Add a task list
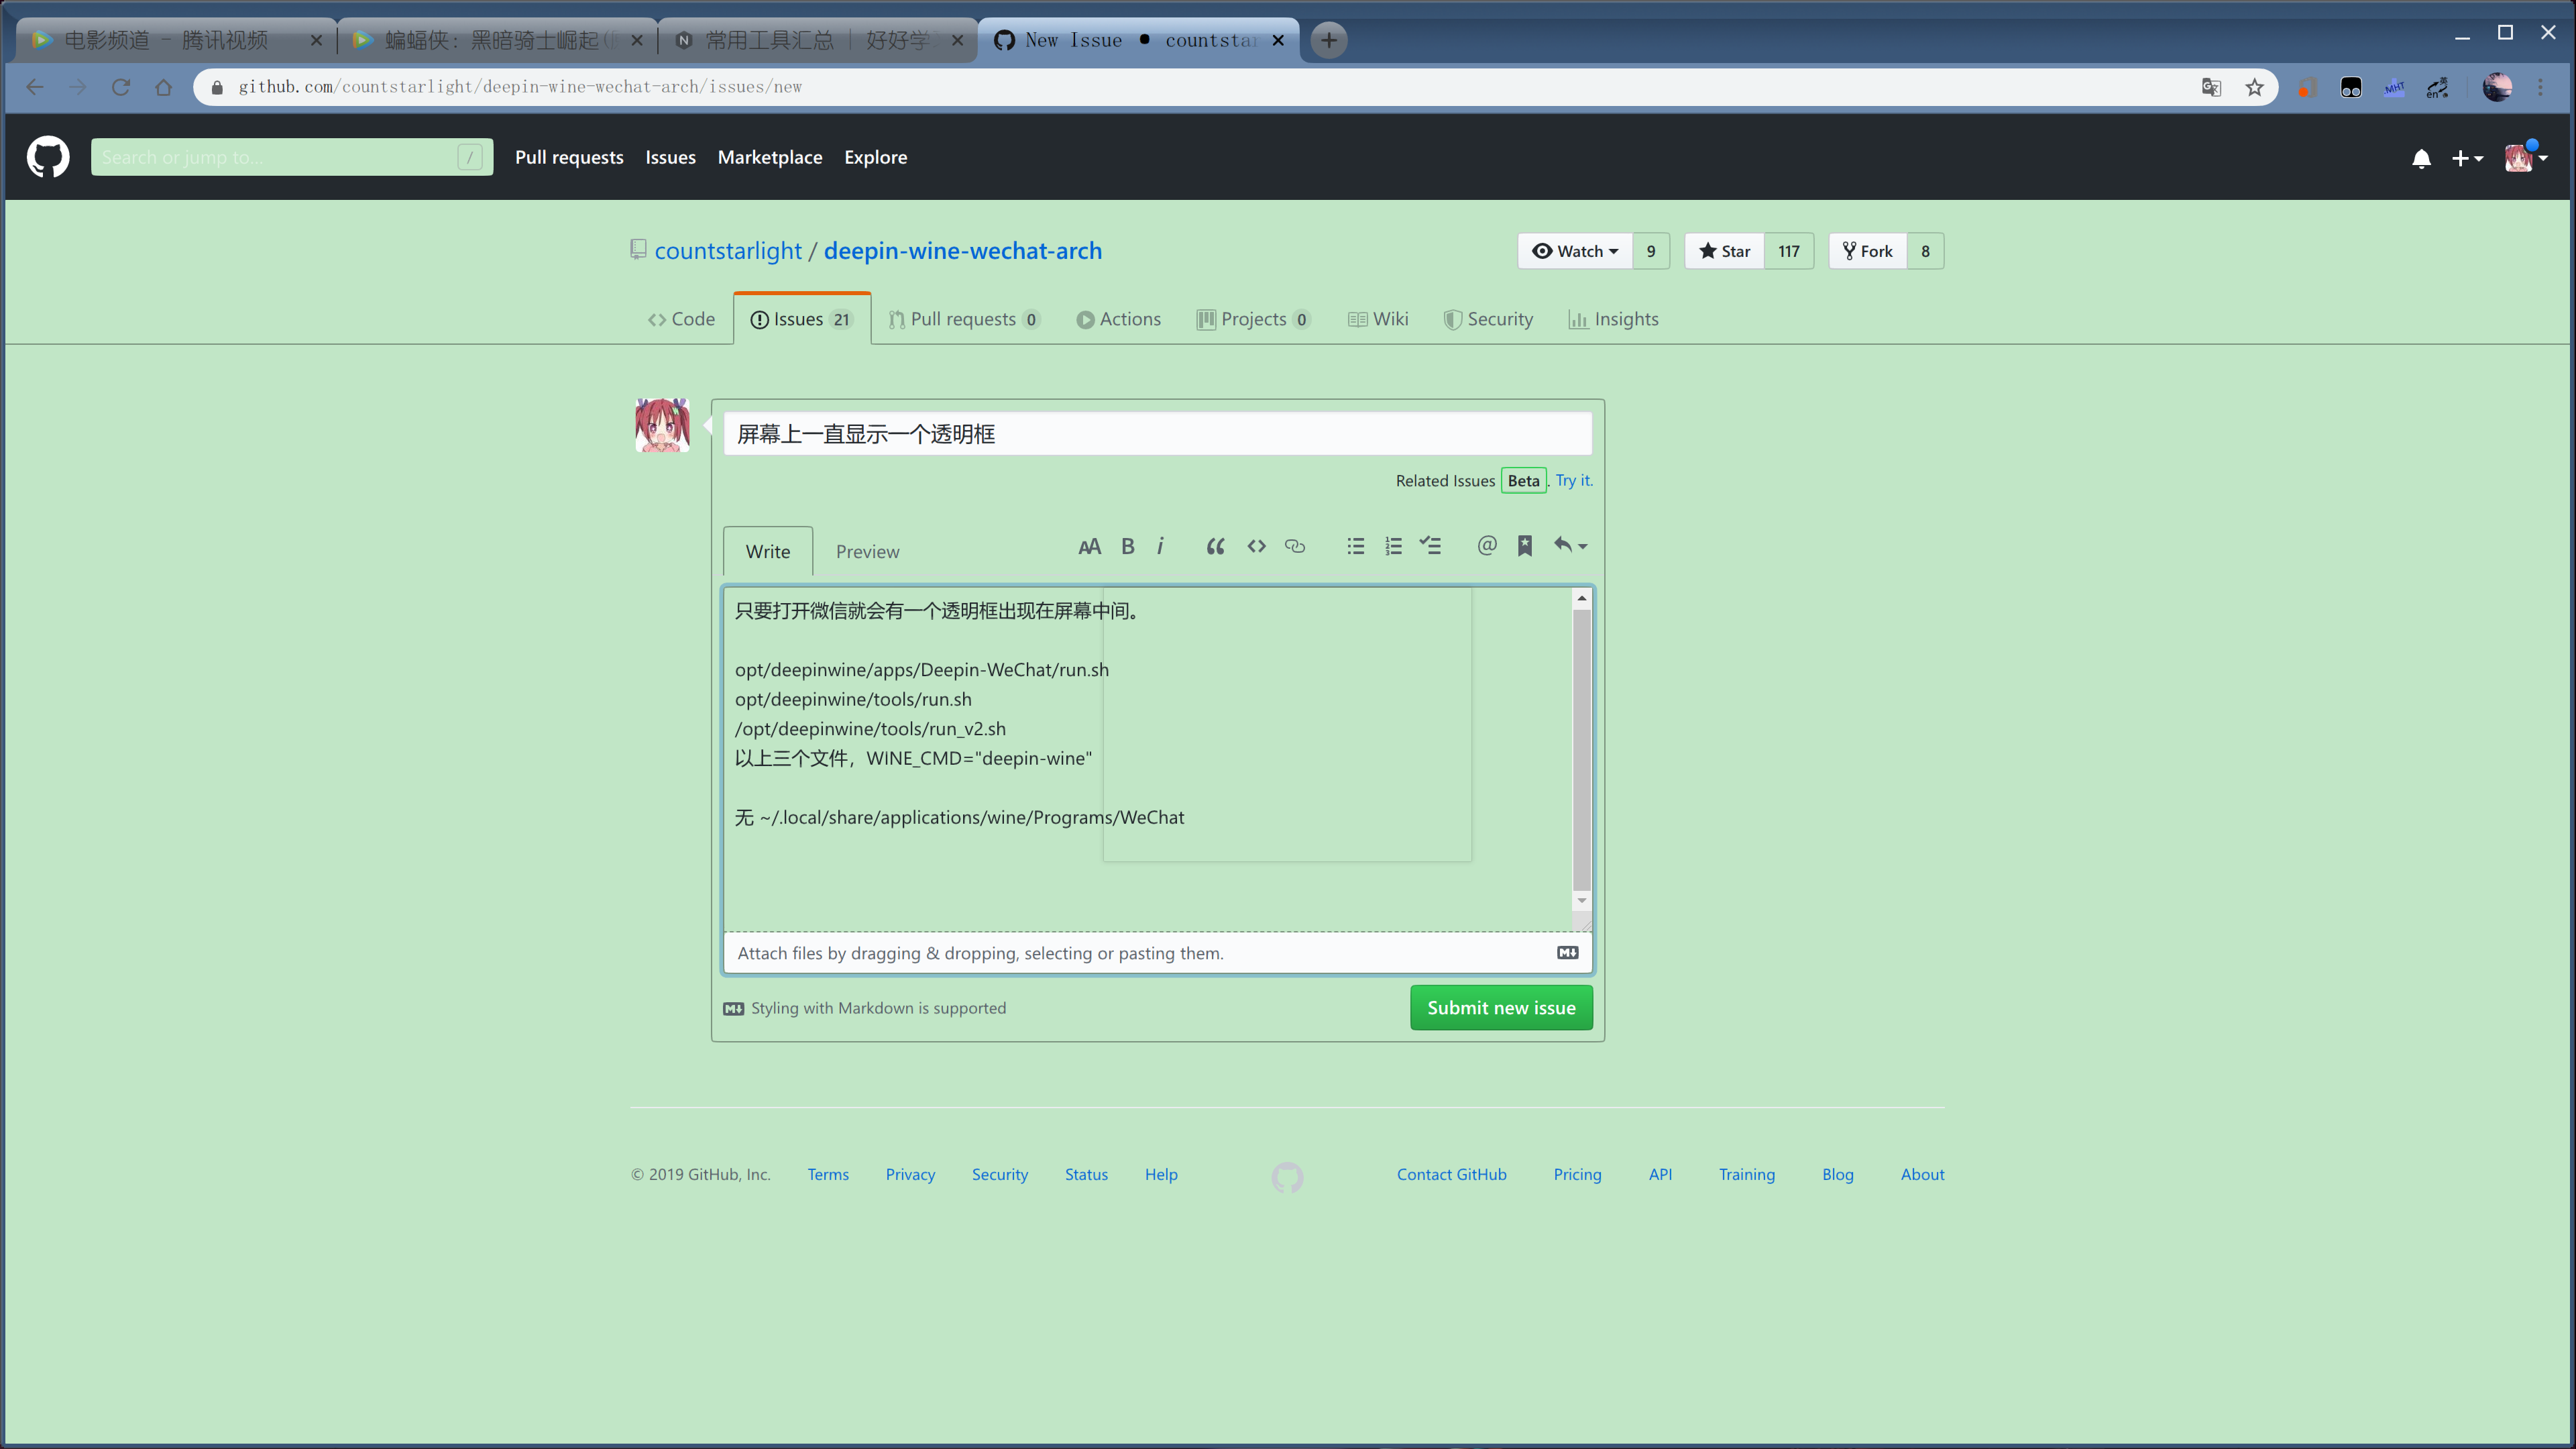The image size is (2576, 1449). (1430, 546)
